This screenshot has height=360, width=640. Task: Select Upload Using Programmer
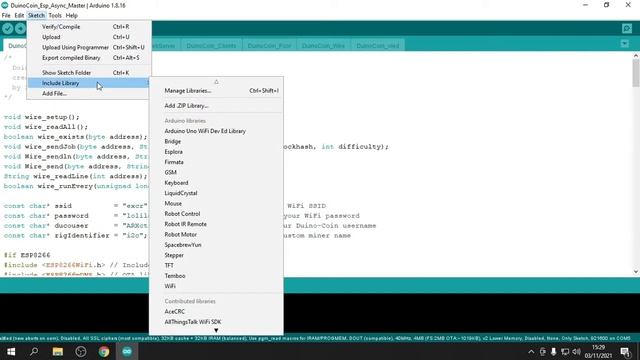tap(89, 47)
